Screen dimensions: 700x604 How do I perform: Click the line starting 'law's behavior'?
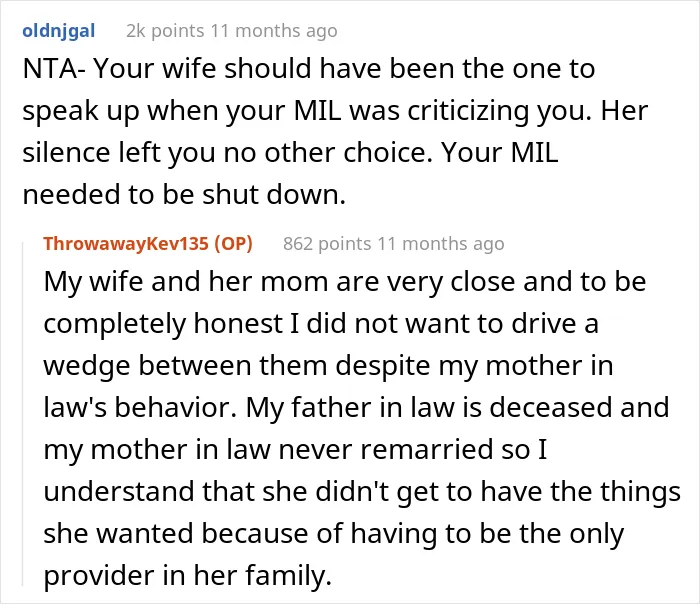[x=356, y=408]
